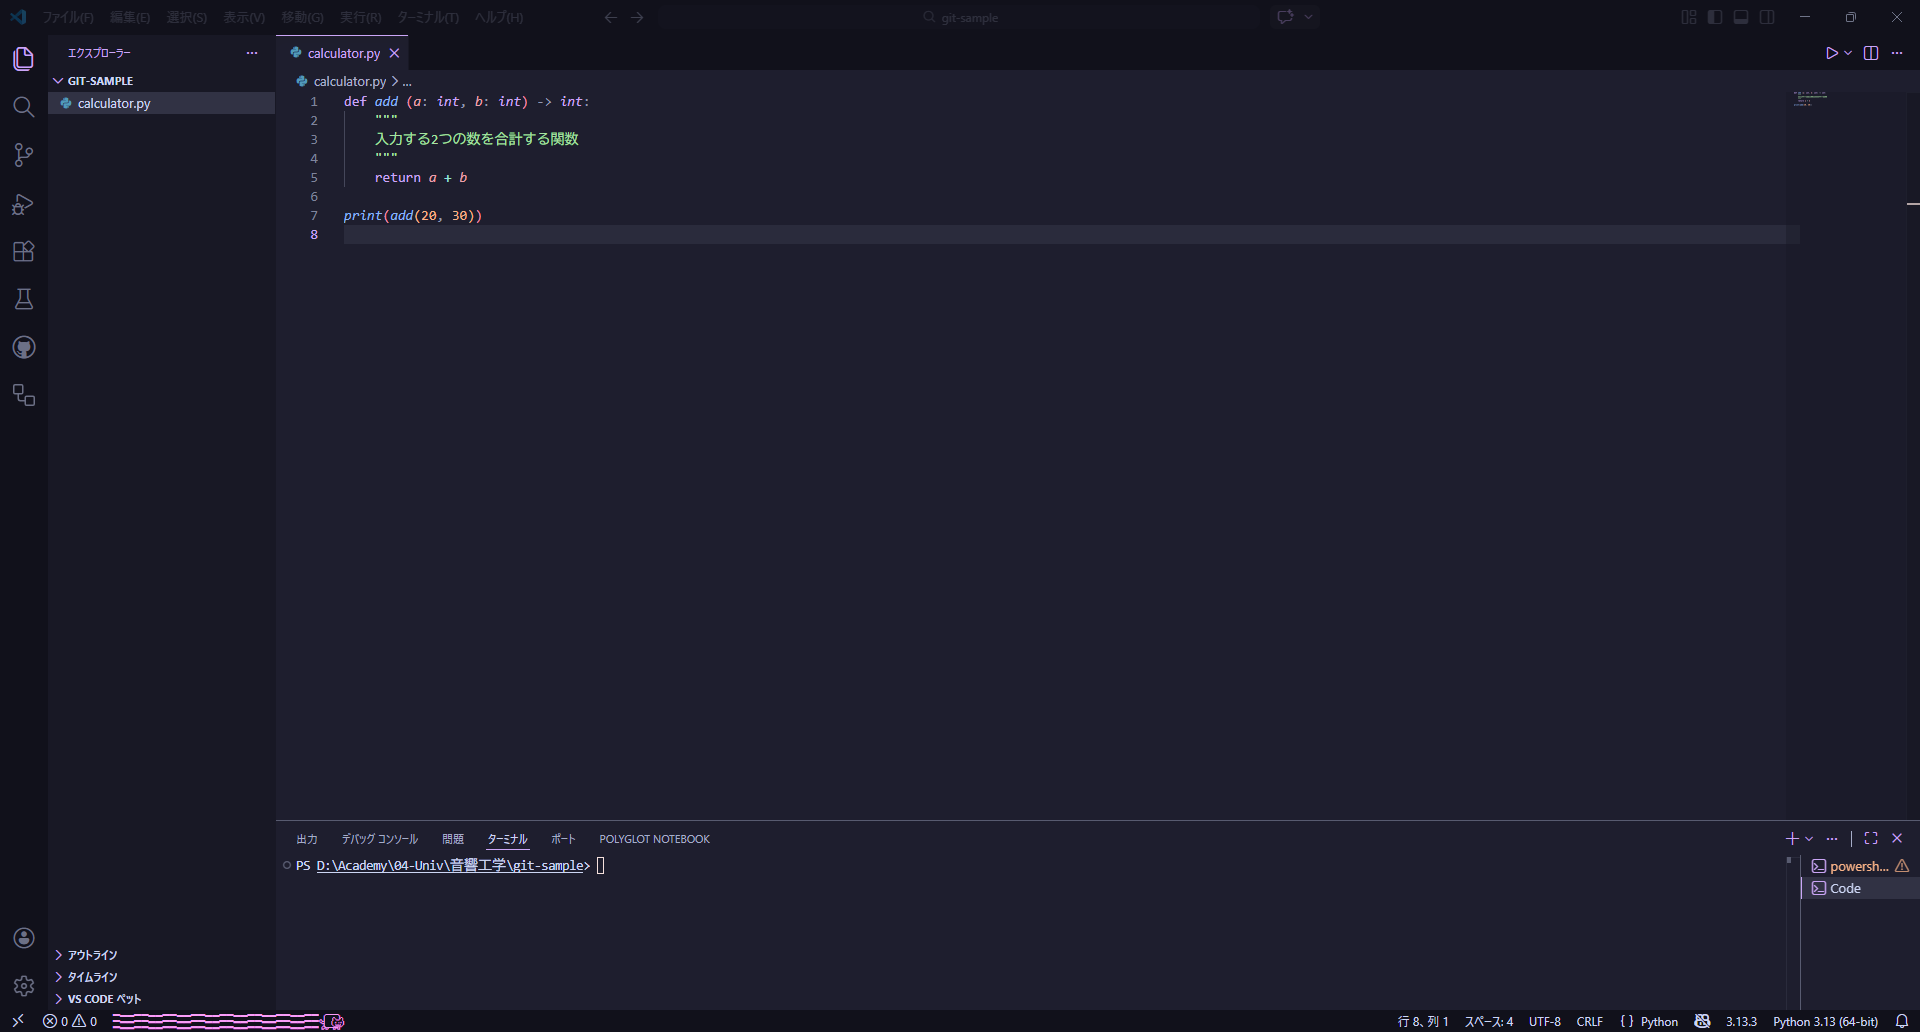1920x1032 pixels.
Task: Expand the タイムライン section
Action: (92, 977)
